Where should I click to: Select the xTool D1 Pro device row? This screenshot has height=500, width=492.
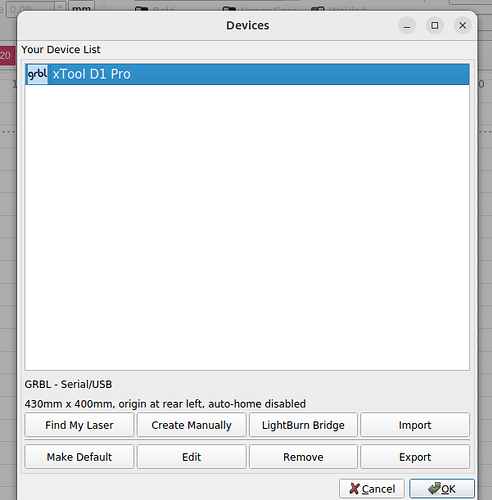(247, 74)
